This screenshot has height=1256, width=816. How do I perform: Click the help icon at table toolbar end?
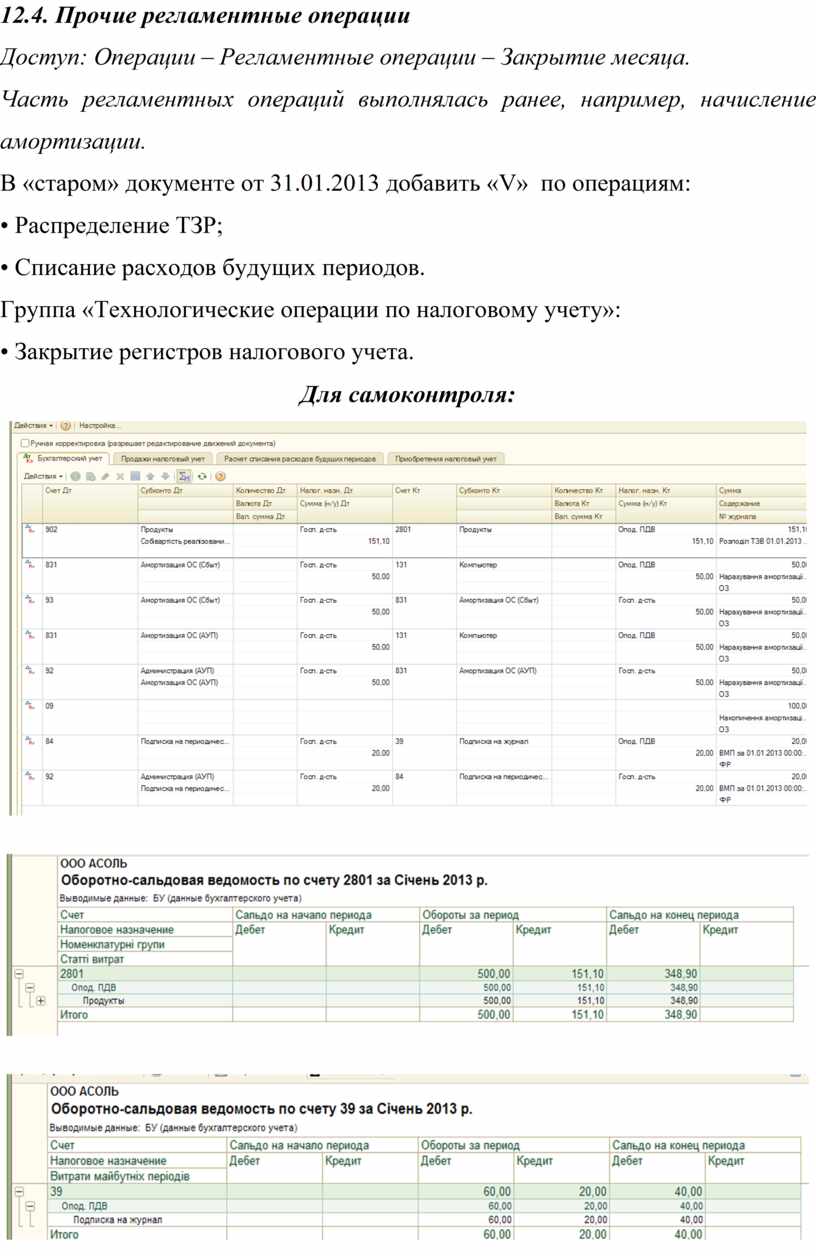[219, 476]
